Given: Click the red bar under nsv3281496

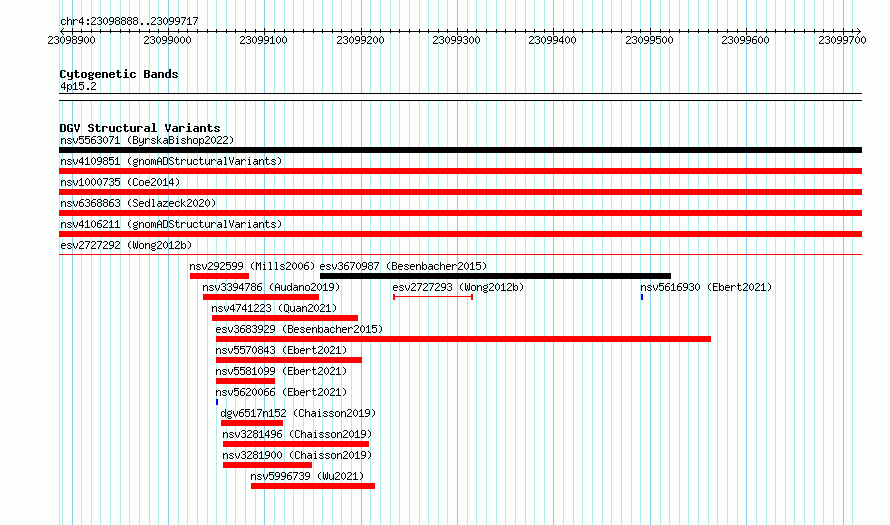Looking at the screenshot, I should (x=296, y=444).
